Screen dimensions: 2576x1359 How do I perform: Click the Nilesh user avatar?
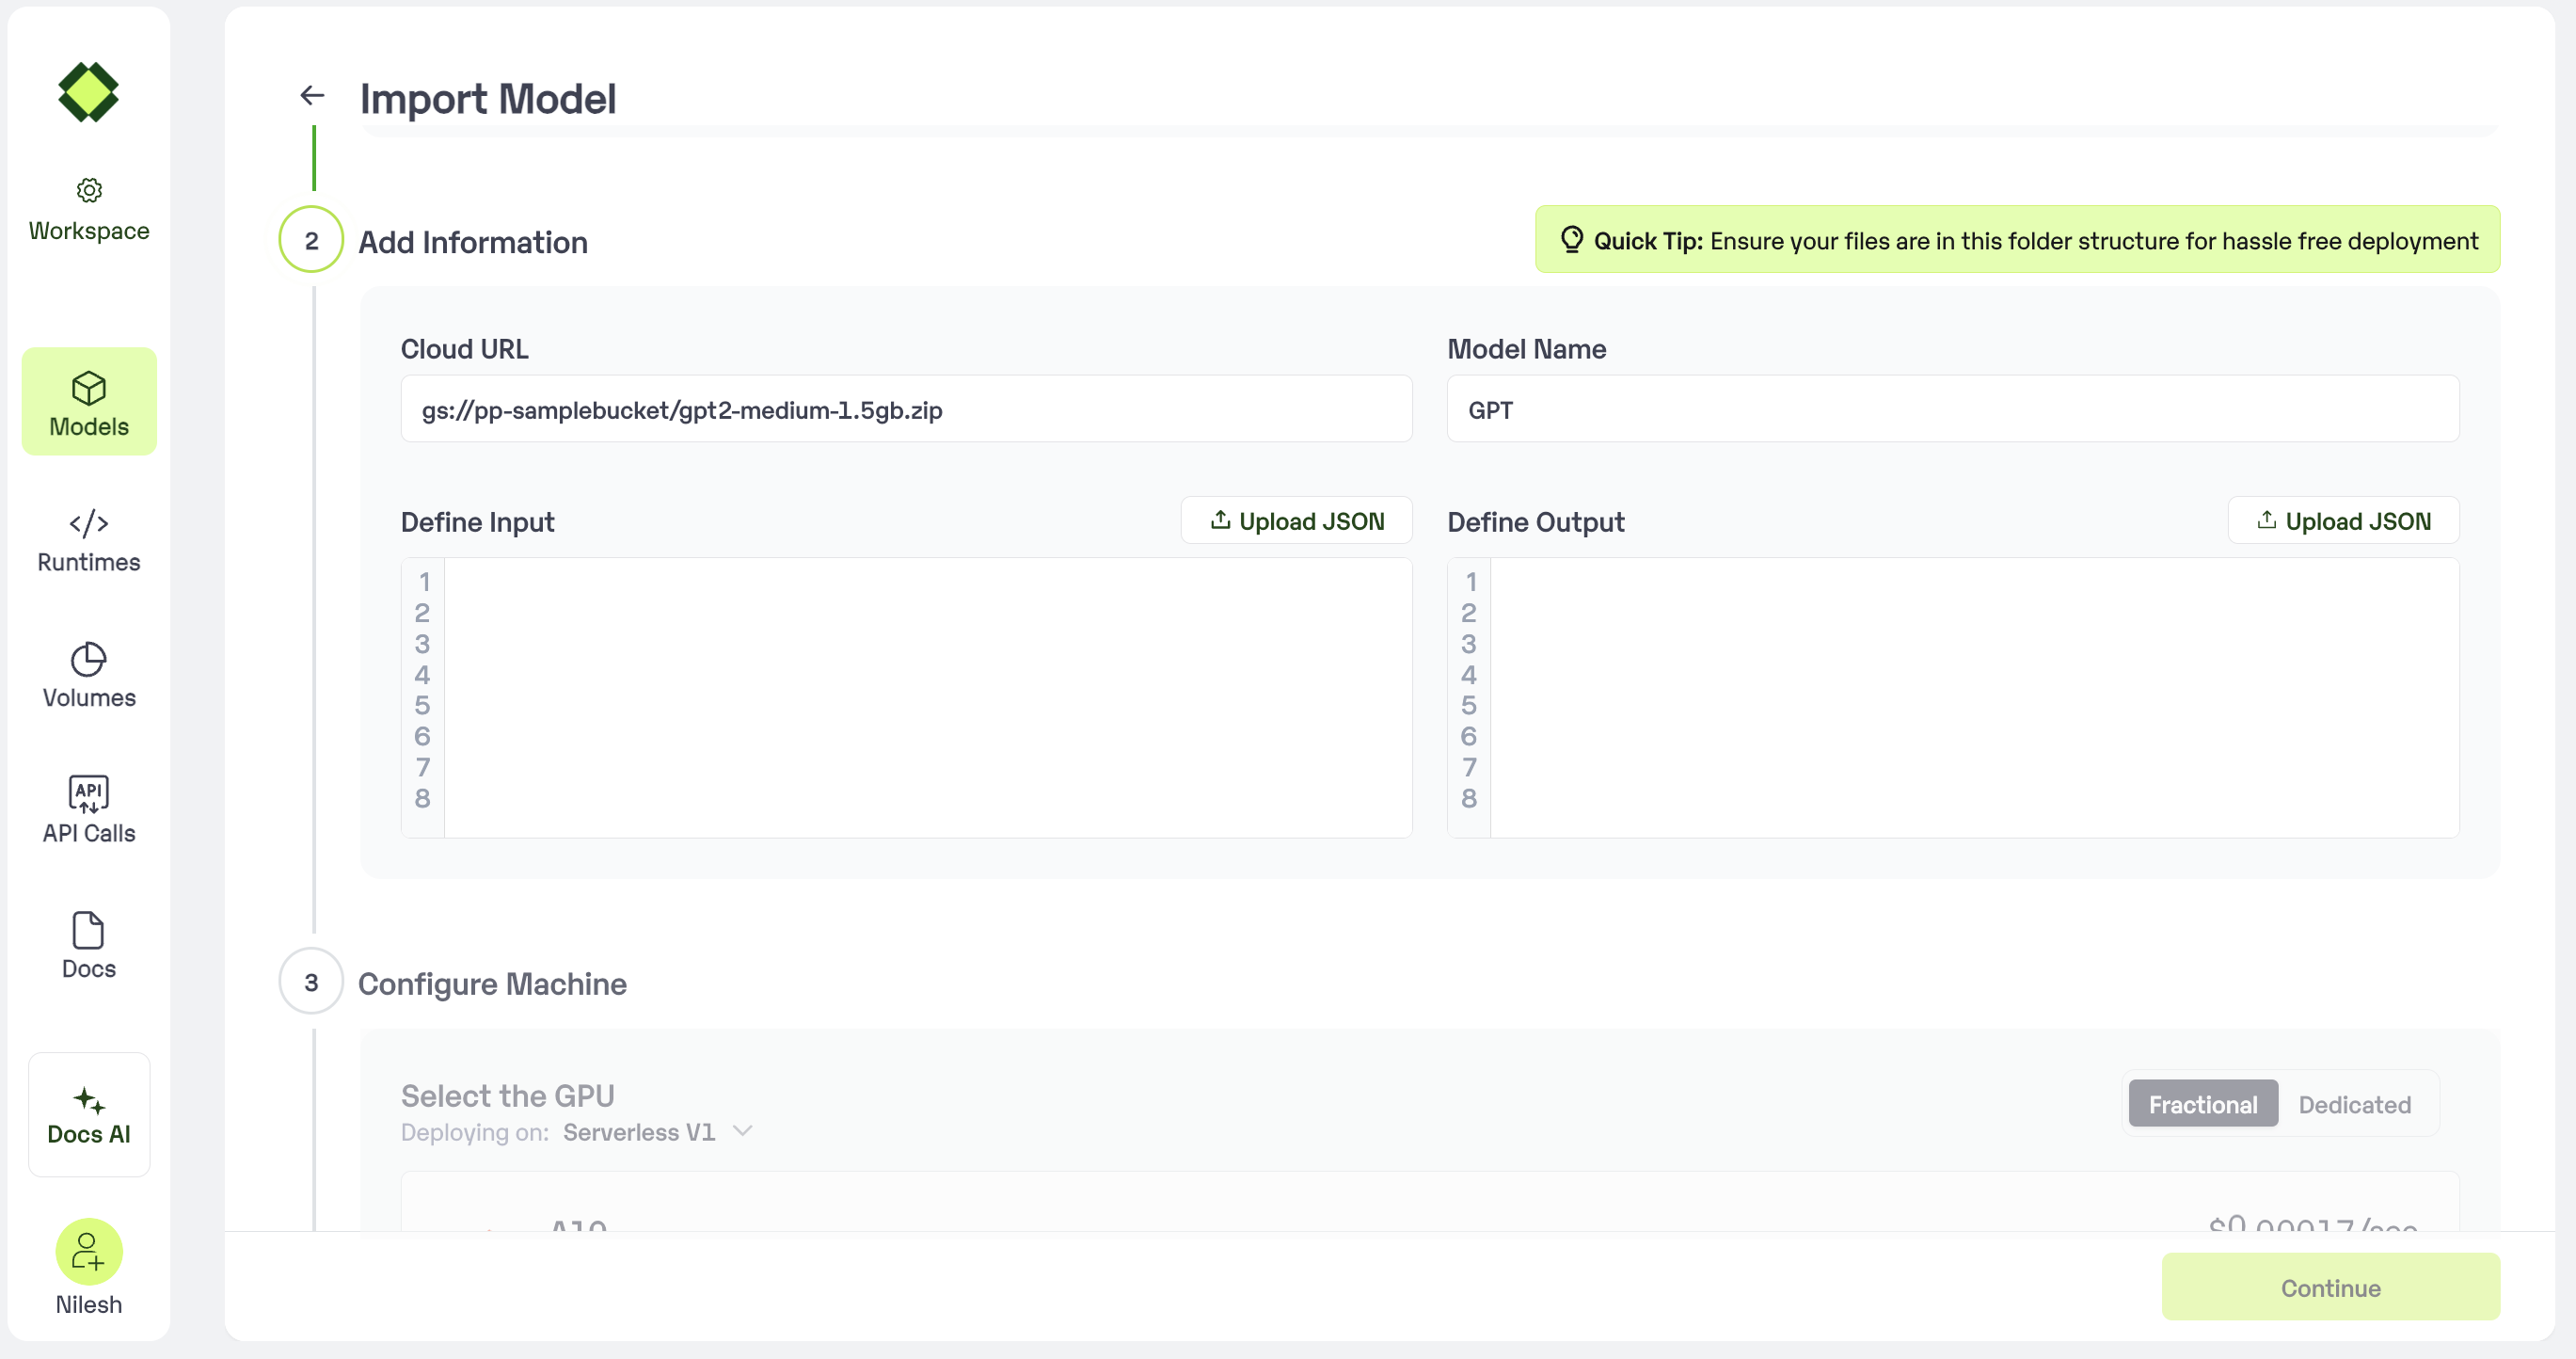coord(89,1251)
